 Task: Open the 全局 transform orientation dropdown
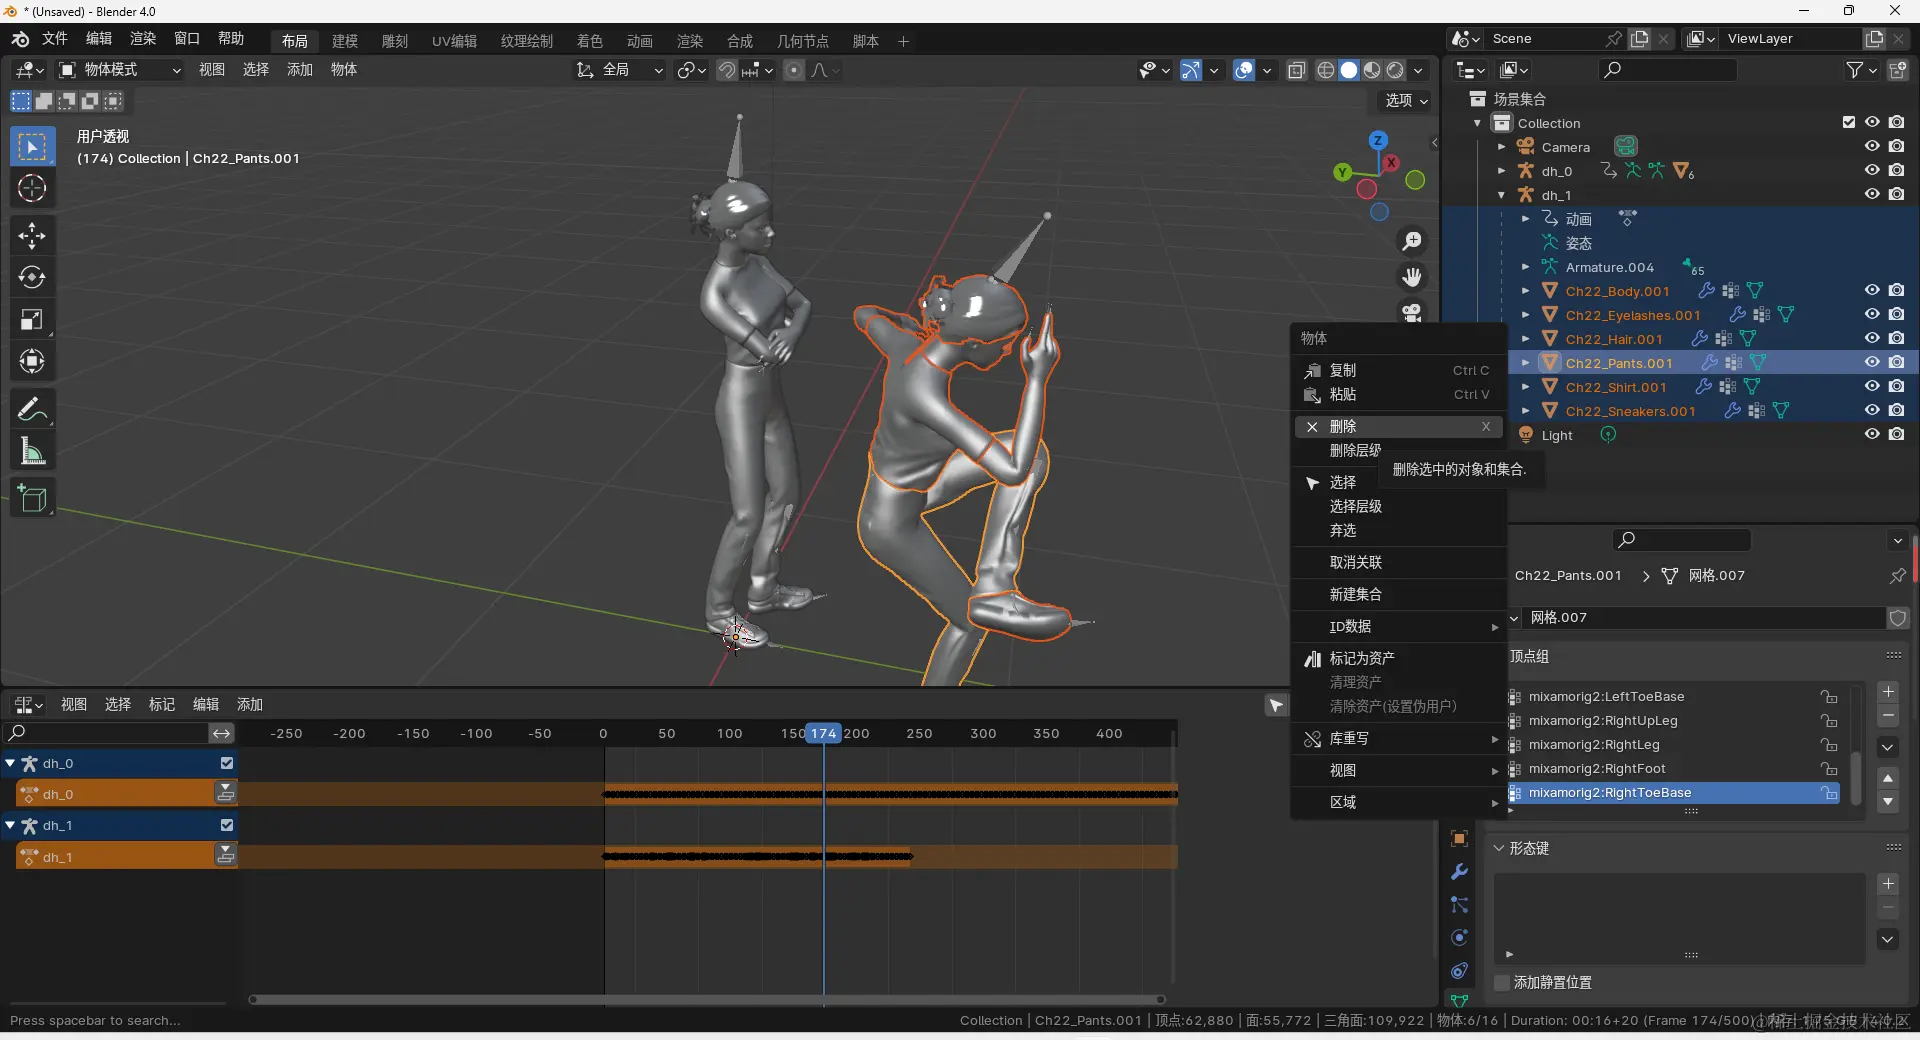[620, 70]
